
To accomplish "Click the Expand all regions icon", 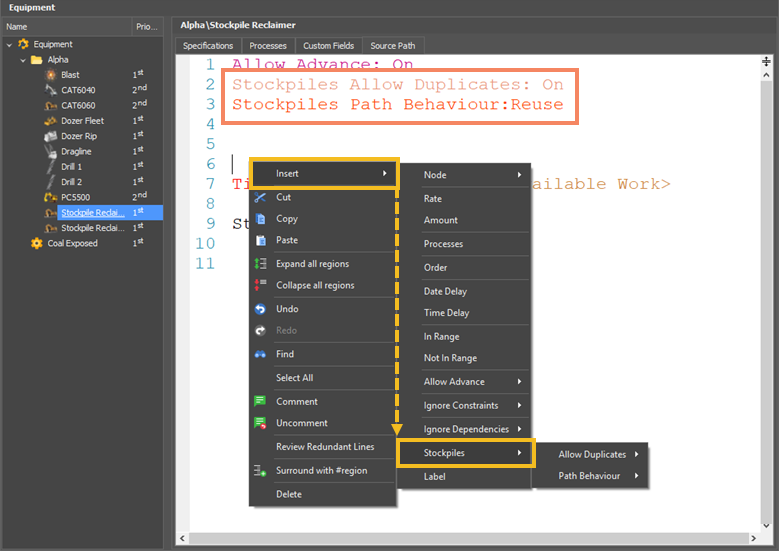I will tap(260, 264).
